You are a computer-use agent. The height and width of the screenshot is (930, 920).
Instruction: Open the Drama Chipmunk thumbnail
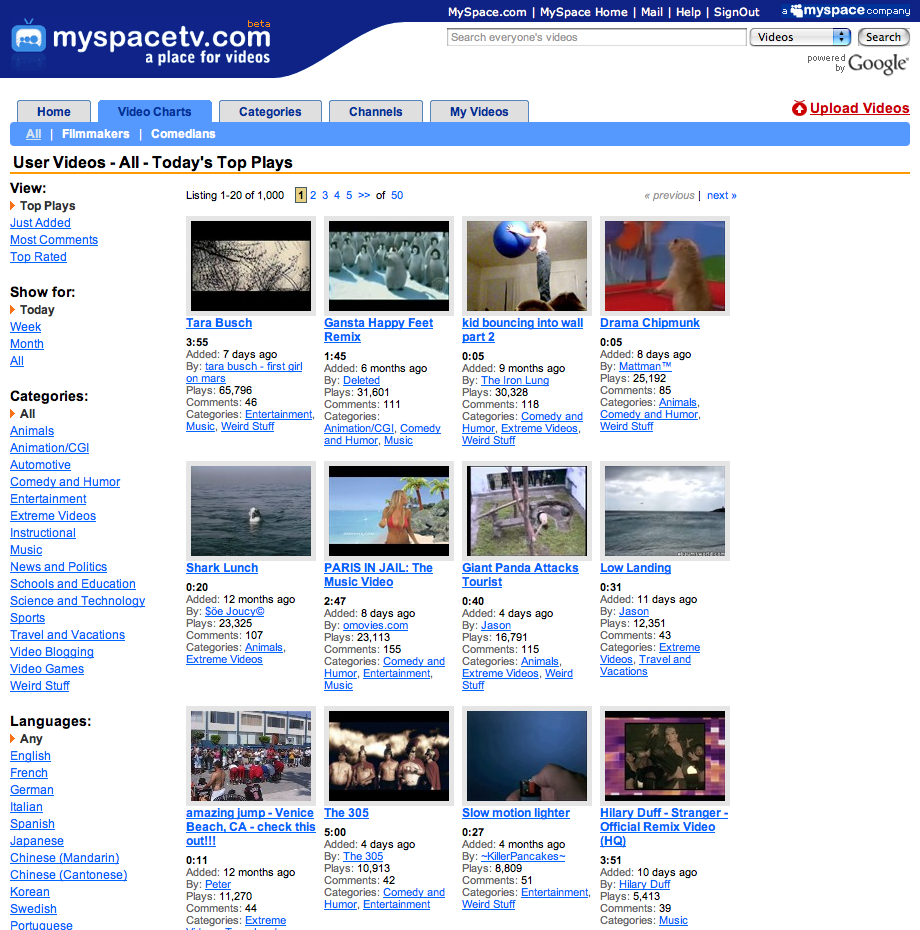pyautogui.click(x=665, y=266)
